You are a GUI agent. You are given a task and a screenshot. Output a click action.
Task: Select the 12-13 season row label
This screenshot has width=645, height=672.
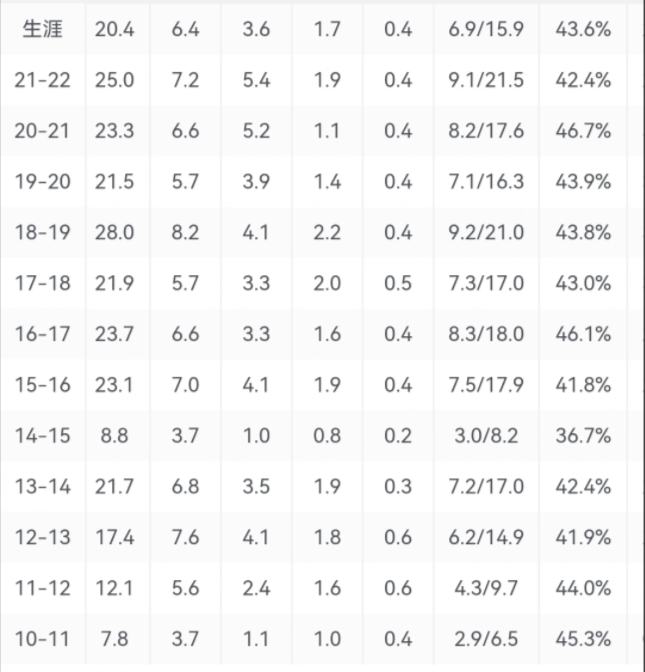[43, 537]
